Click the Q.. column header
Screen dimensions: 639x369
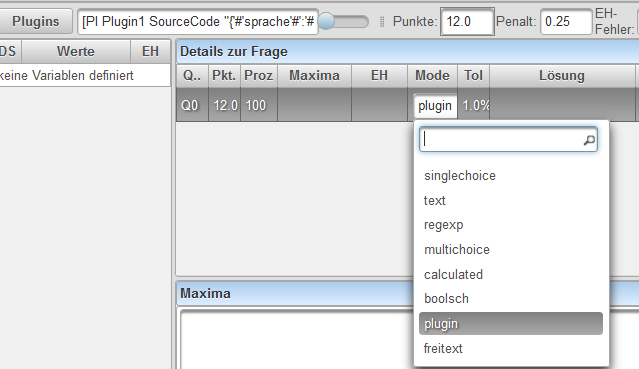192,76
